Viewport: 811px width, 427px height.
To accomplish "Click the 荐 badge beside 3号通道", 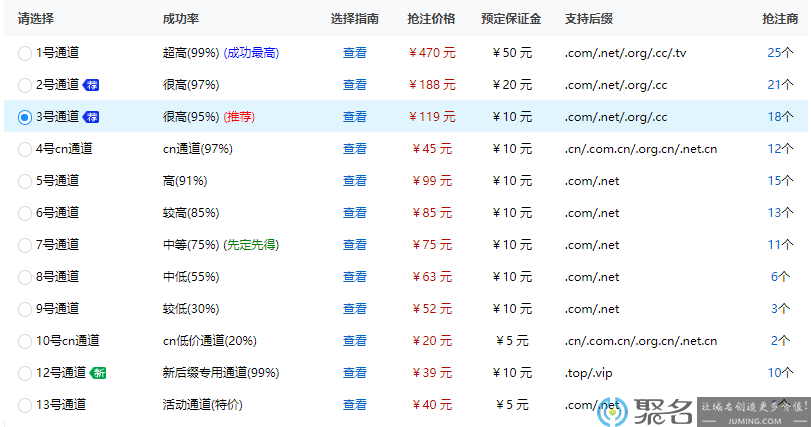I will click(x=91, y=117).
